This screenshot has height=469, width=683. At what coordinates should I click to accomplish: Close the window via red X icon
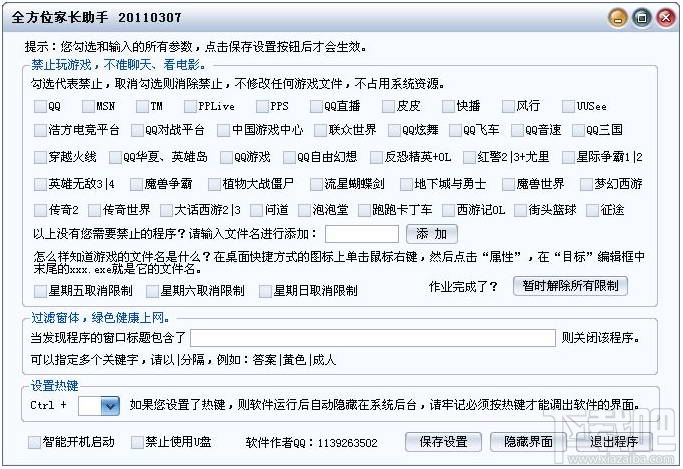(666, 18)
